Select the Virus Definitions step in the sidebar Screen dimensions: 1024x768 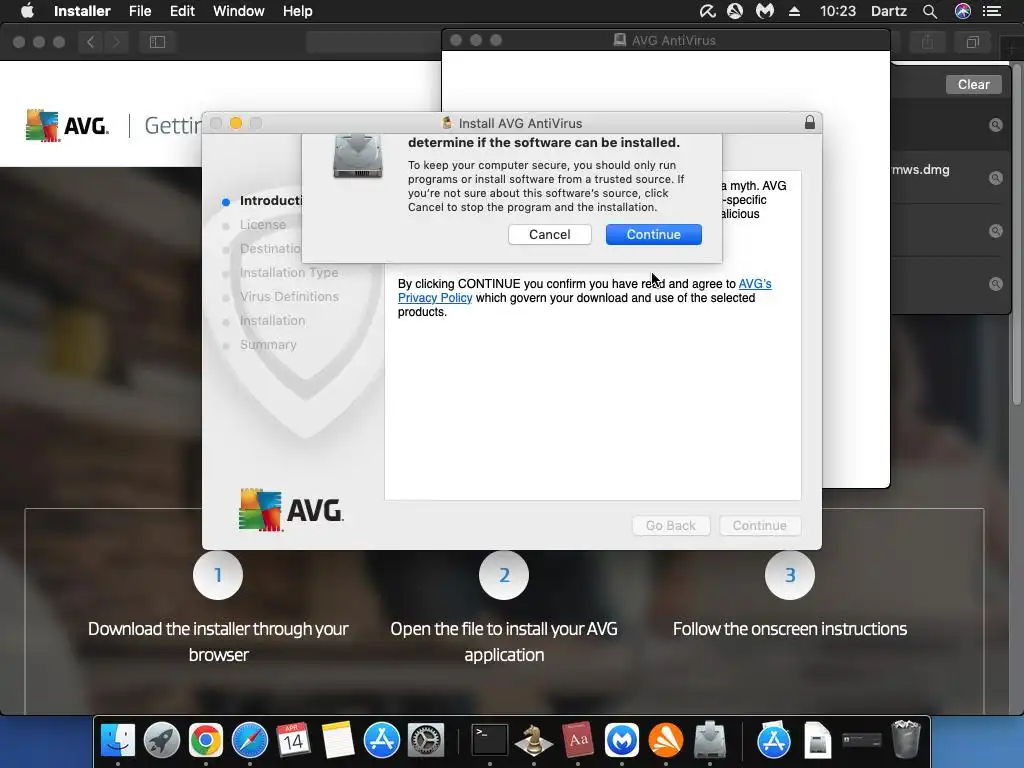click(x=289, y=296)
